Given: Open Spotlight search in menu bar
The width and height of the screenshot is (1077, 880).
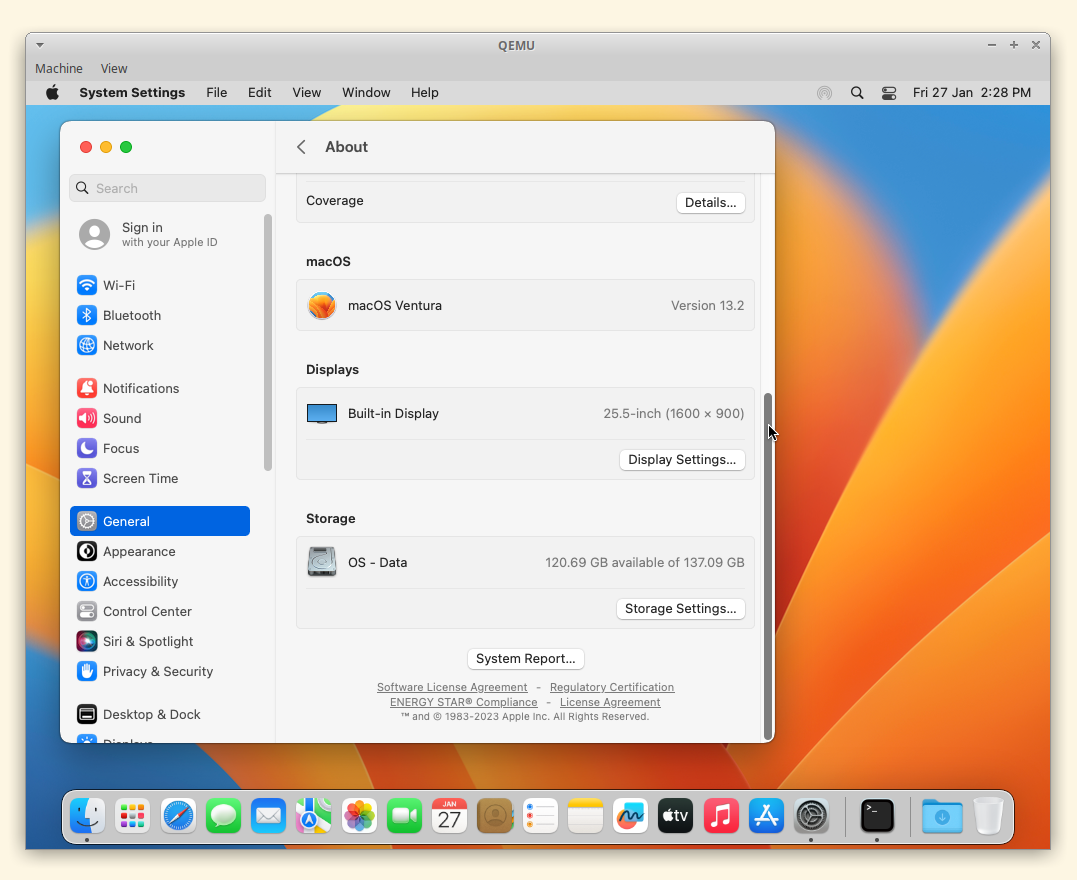Looking at the screenshot, I should click(x=857, y=93).
